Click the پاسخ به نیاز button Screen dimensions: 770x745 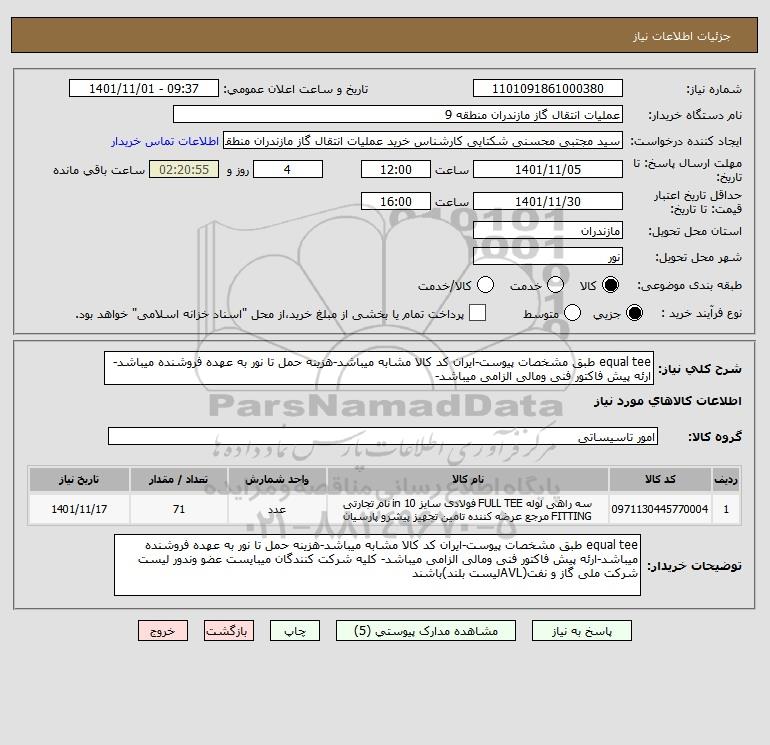click(x=582, y=631)
